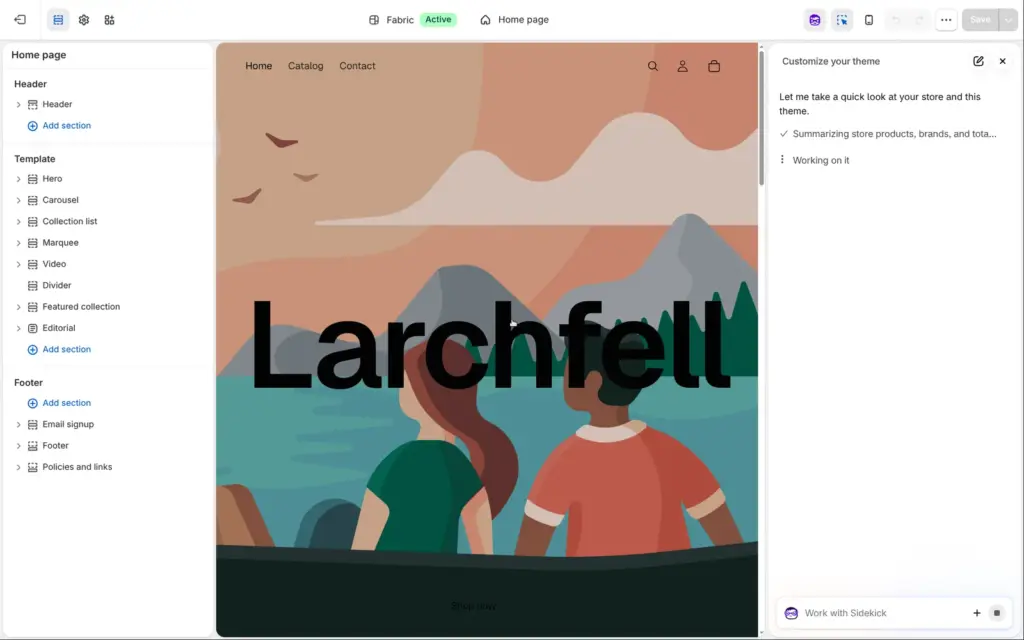Click Add section under Template
The height and width of the screenshot is (640, 1024).
[59, 350]
